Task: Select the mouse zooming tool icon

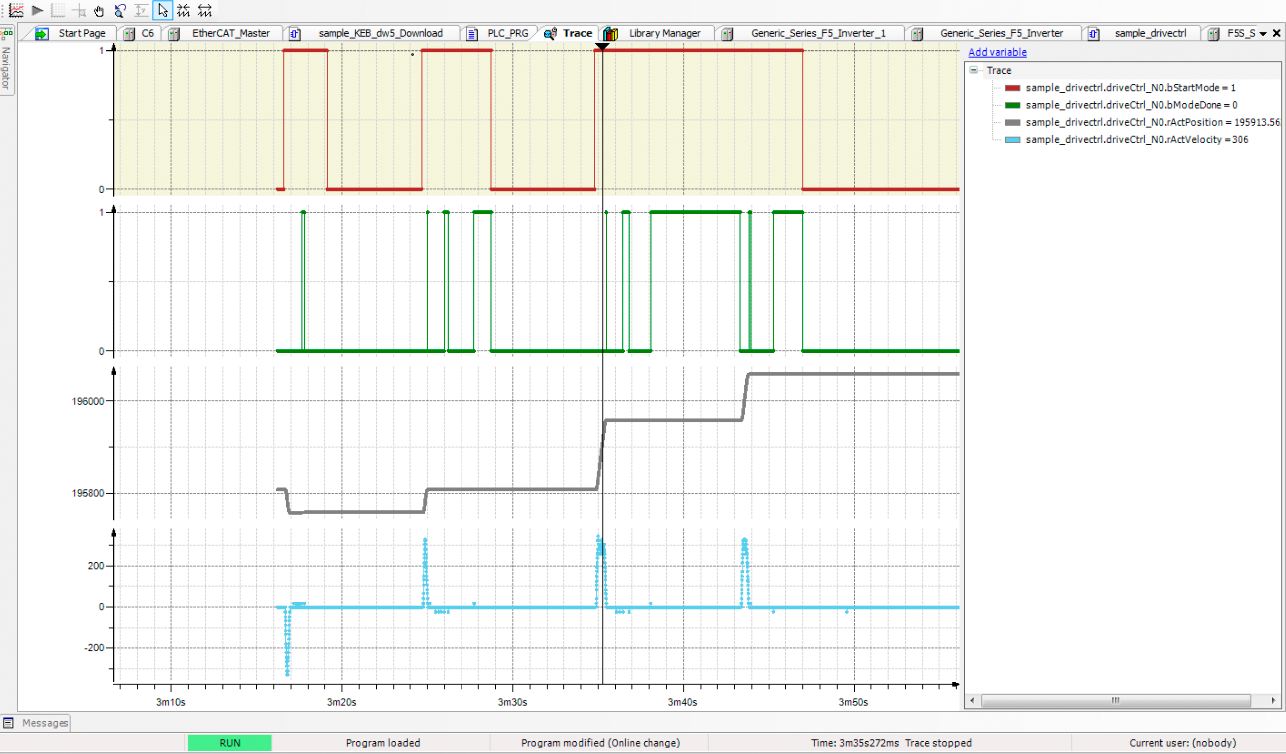Action: 120,11
